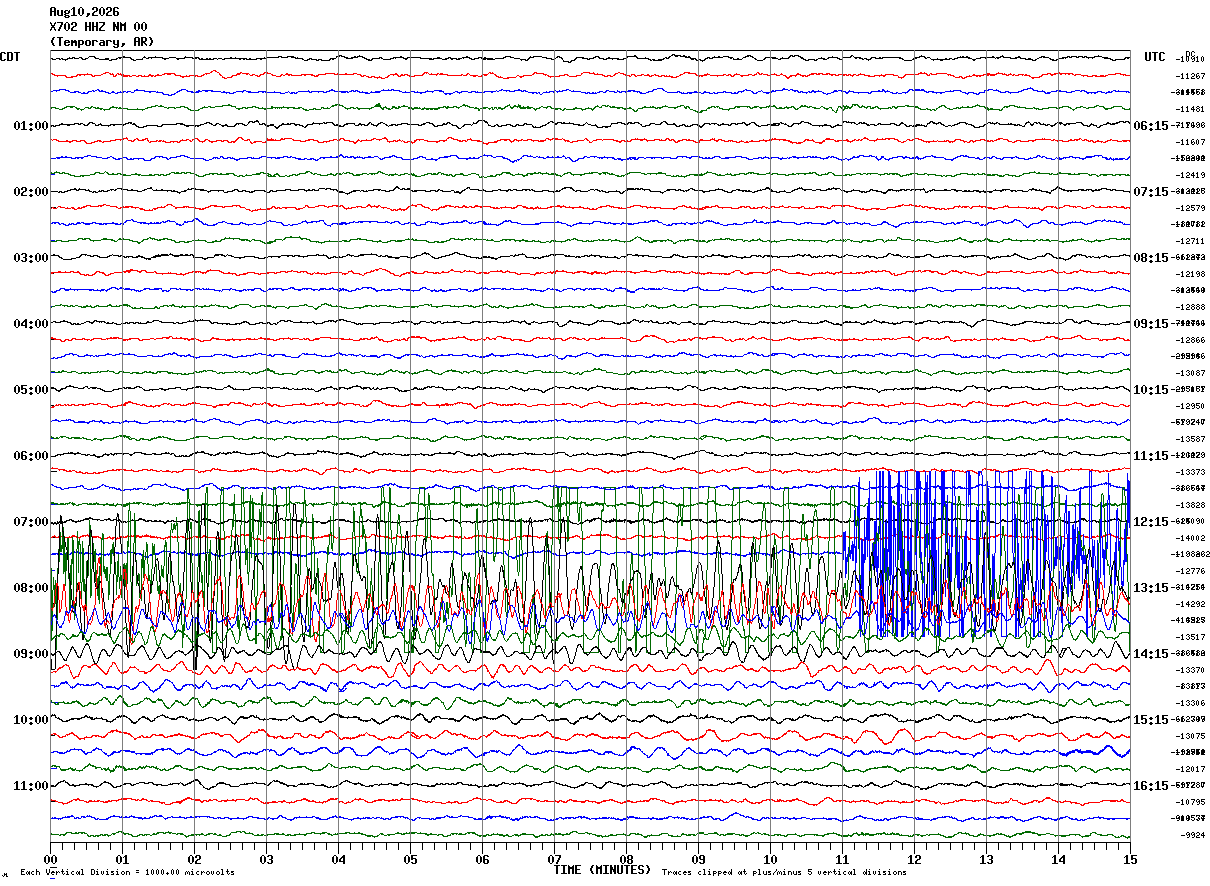Click the (Temporary, AR) location text
The height and width of the screenshot is (886, 1210).
102,42
